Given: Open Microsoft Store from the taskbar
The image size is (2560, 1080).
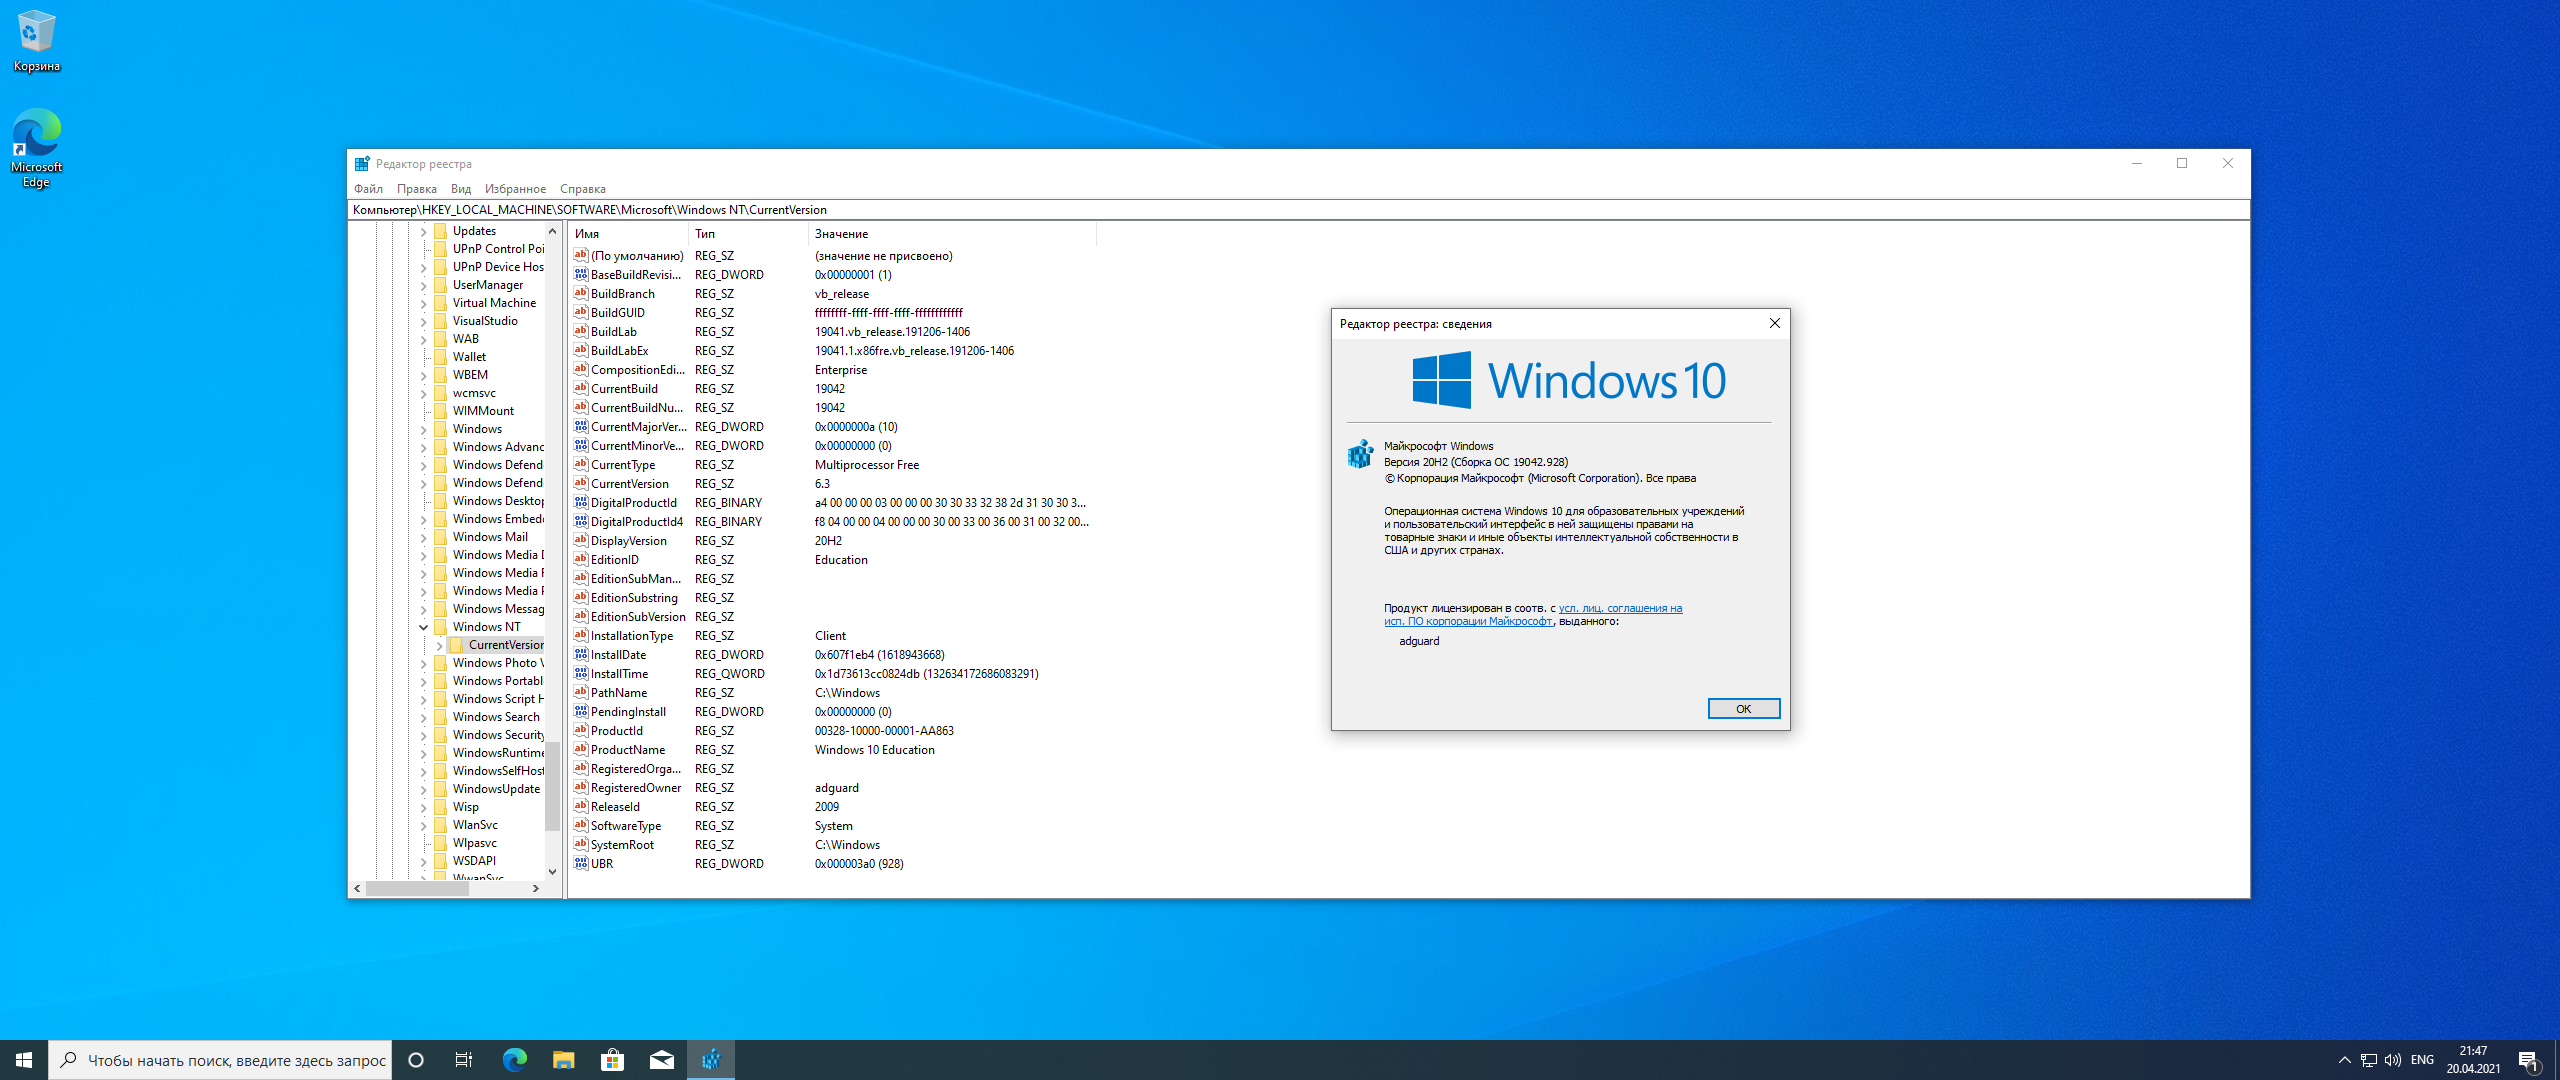Looking at the screenshot, I should (x=613, y=1060).
